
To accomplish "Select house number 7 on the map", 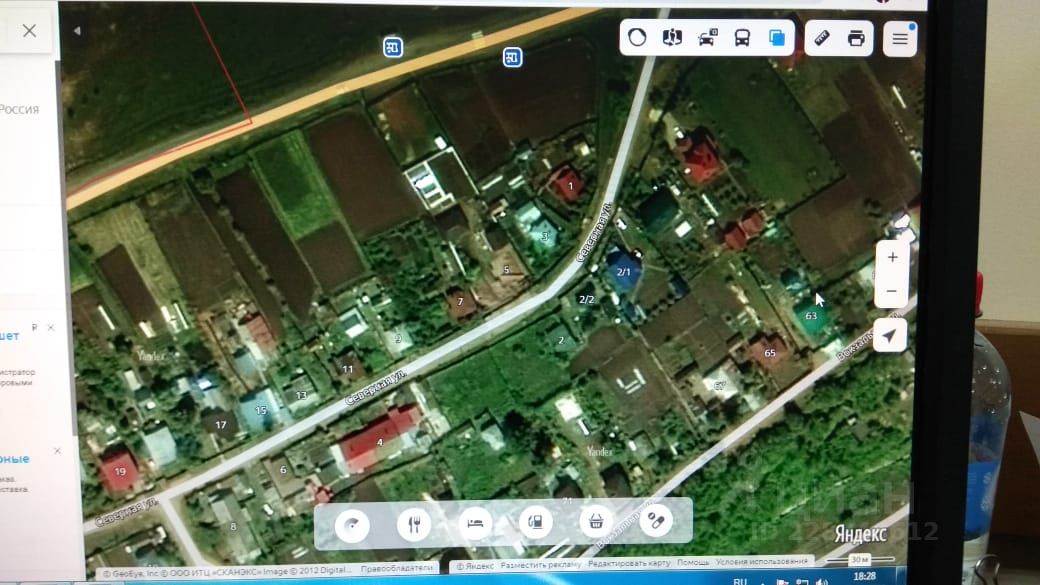I will (460, 302).
